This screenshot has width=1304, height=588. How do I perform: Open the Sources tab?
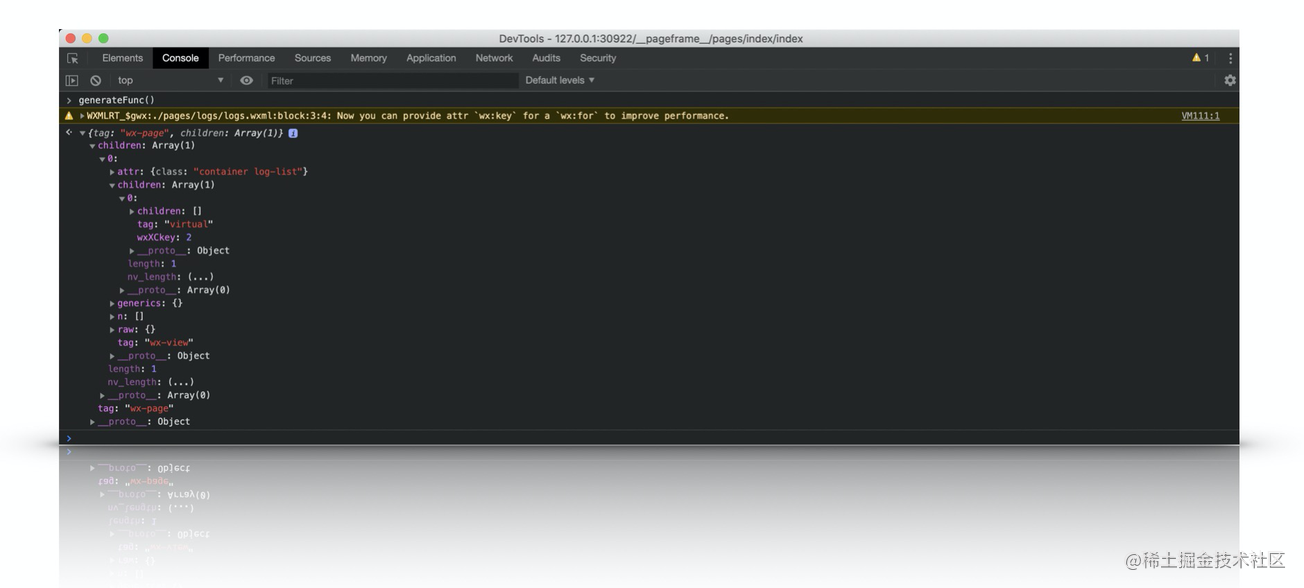coord(312,58)
